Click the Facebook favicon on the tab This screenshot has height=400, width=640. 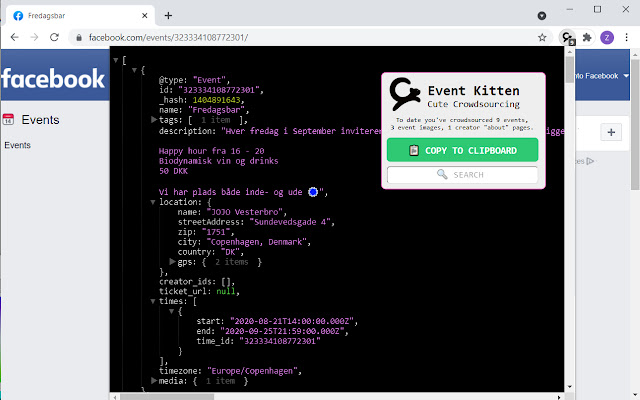pyautogui.click(x=18, y=16)
